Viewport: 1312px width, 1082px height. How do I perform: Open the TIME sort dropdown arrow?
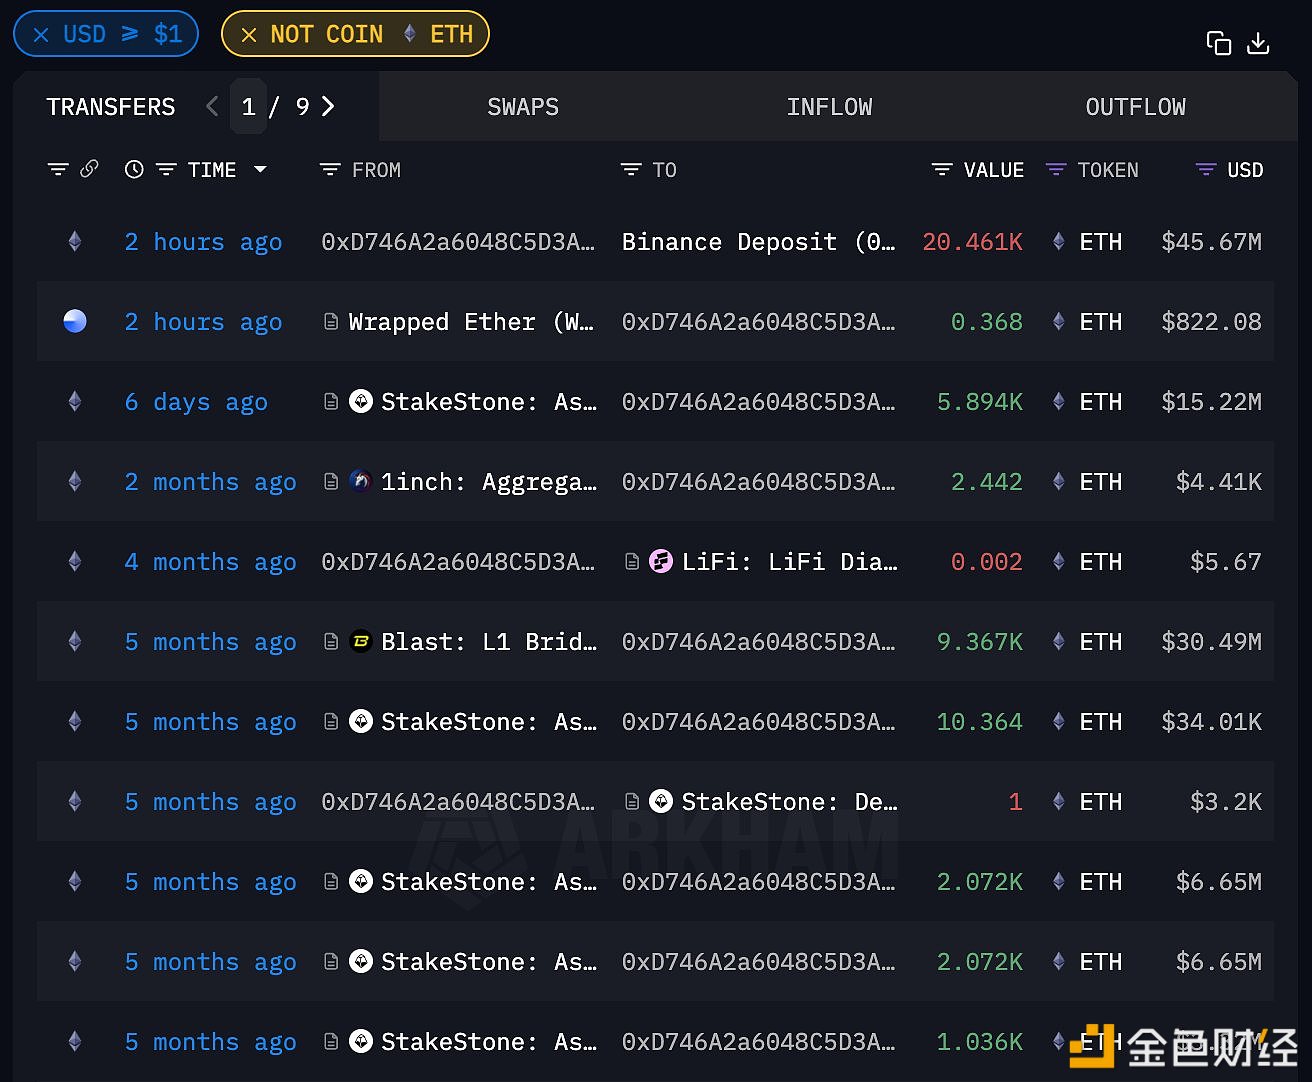[261, 170]
